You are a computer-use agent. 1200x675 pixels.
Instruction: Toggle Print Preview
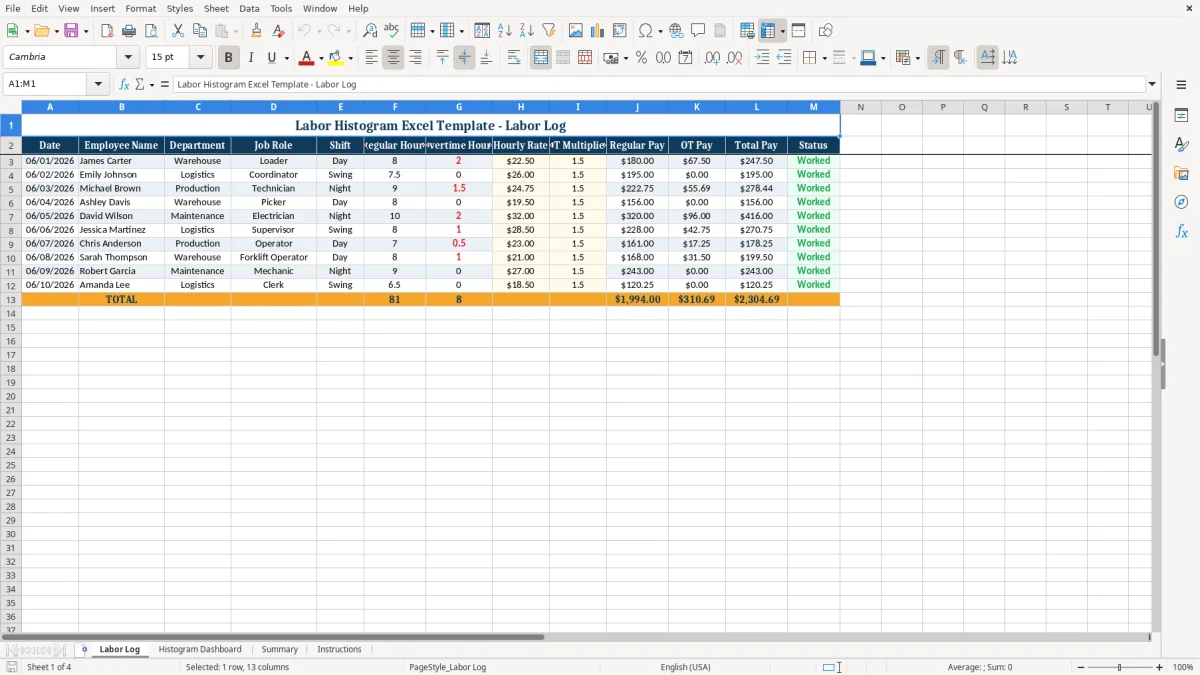click(151, 31)
